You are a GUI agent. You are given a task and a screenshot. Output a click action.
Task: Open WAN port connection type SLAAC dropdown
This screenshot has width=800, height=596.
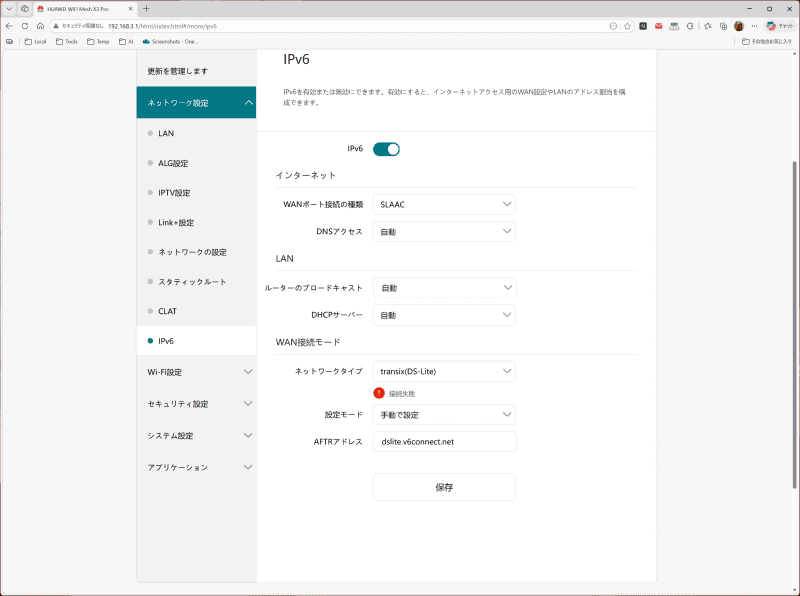click(x=444, y=204)
